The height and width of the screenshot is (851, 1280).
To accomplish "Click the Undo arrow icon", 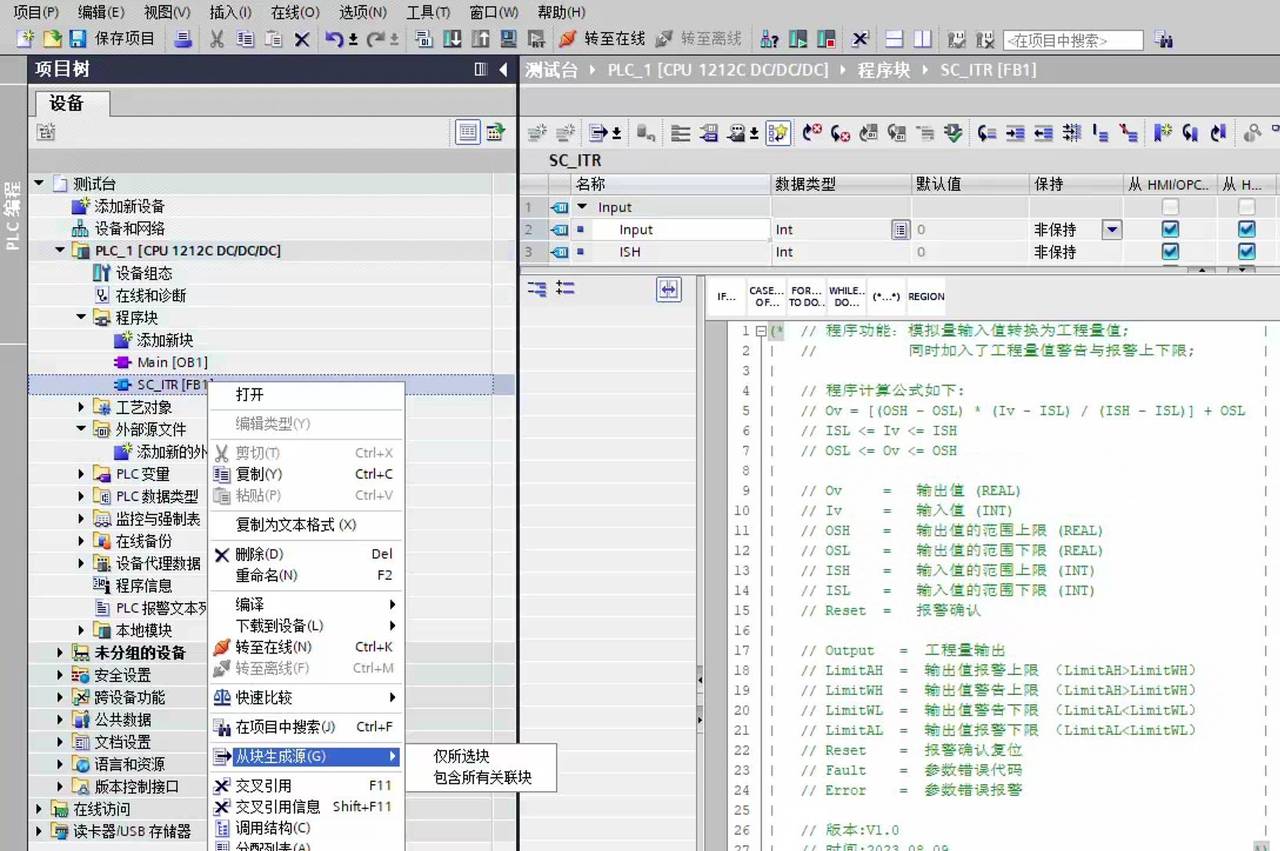I will [x=333, y=39].
